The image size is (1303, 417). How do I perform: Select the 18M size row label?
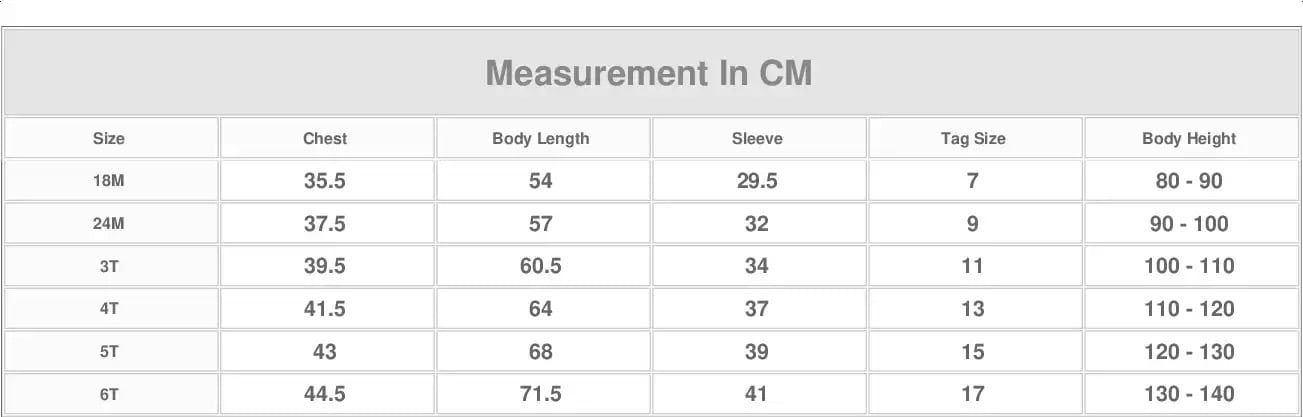click(x=109, y=181)
